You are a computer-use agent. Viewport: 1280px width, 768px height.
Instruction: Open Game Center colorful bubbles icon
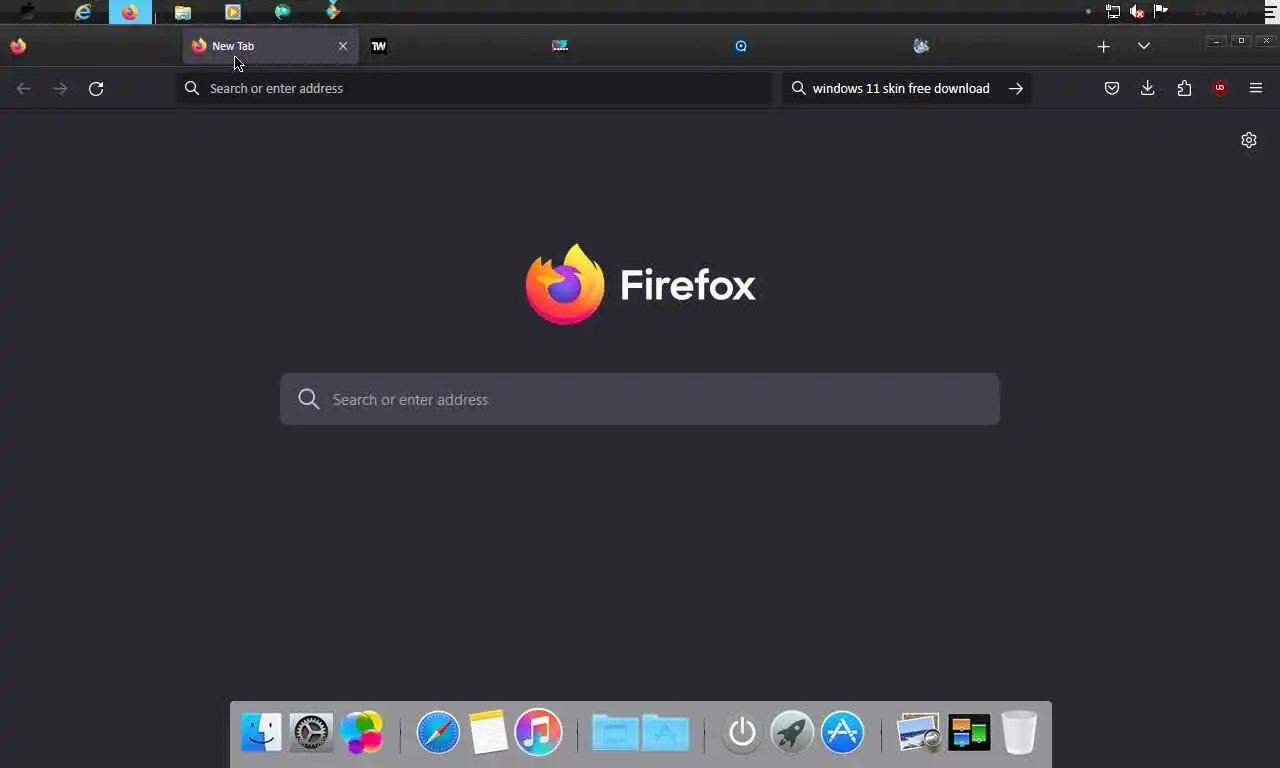coord(361,733)
